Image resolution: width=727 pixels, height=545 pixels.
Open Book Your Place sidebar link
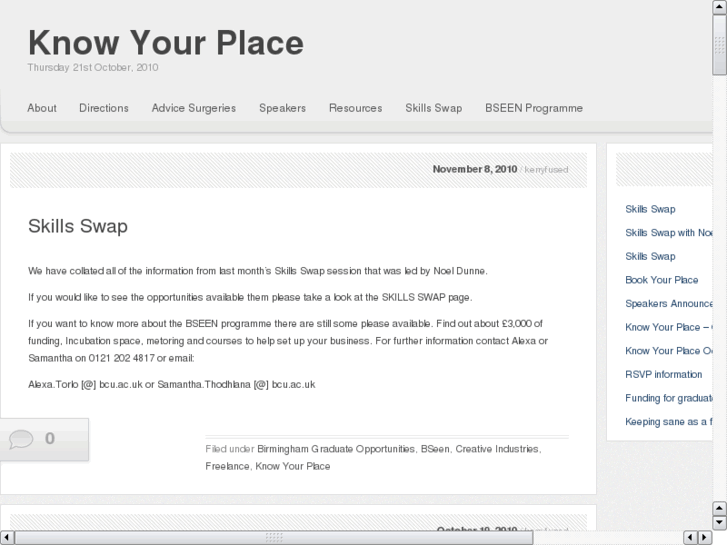662,280
